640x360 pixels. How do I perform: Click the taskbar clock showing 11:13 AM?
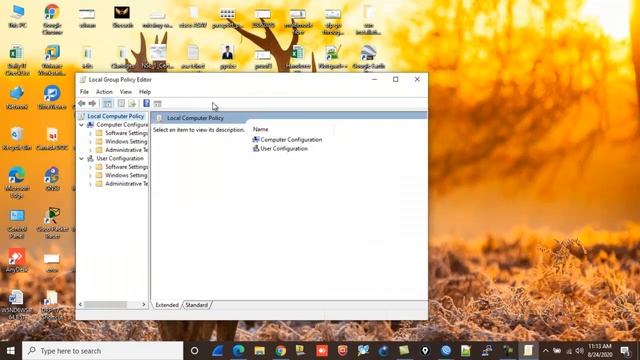(600, 351)
